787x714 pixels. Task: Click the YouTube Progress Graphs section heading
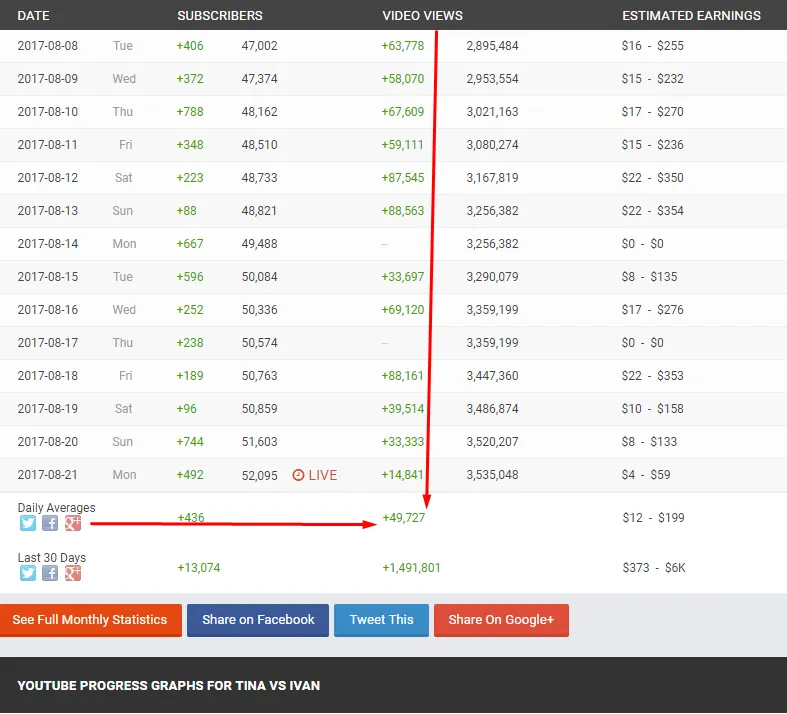click(168, 686)
